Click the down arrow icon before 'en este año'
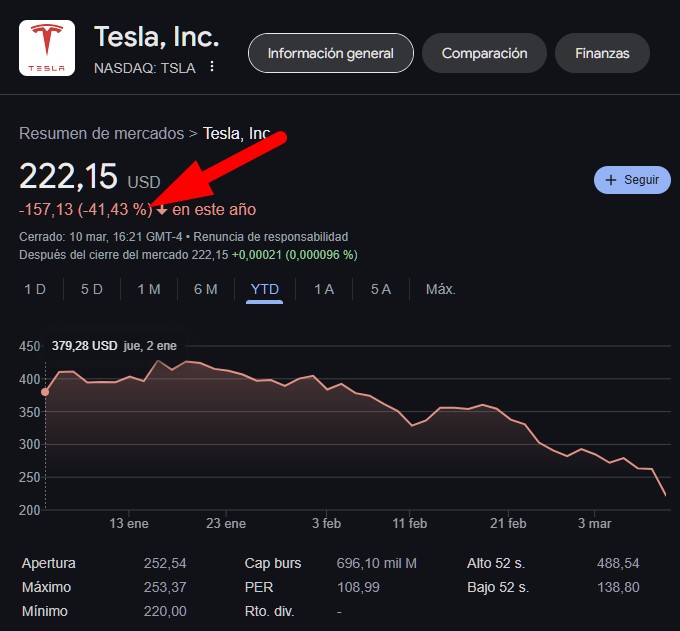This screenshot has width=680, height=631. point(162,210)
